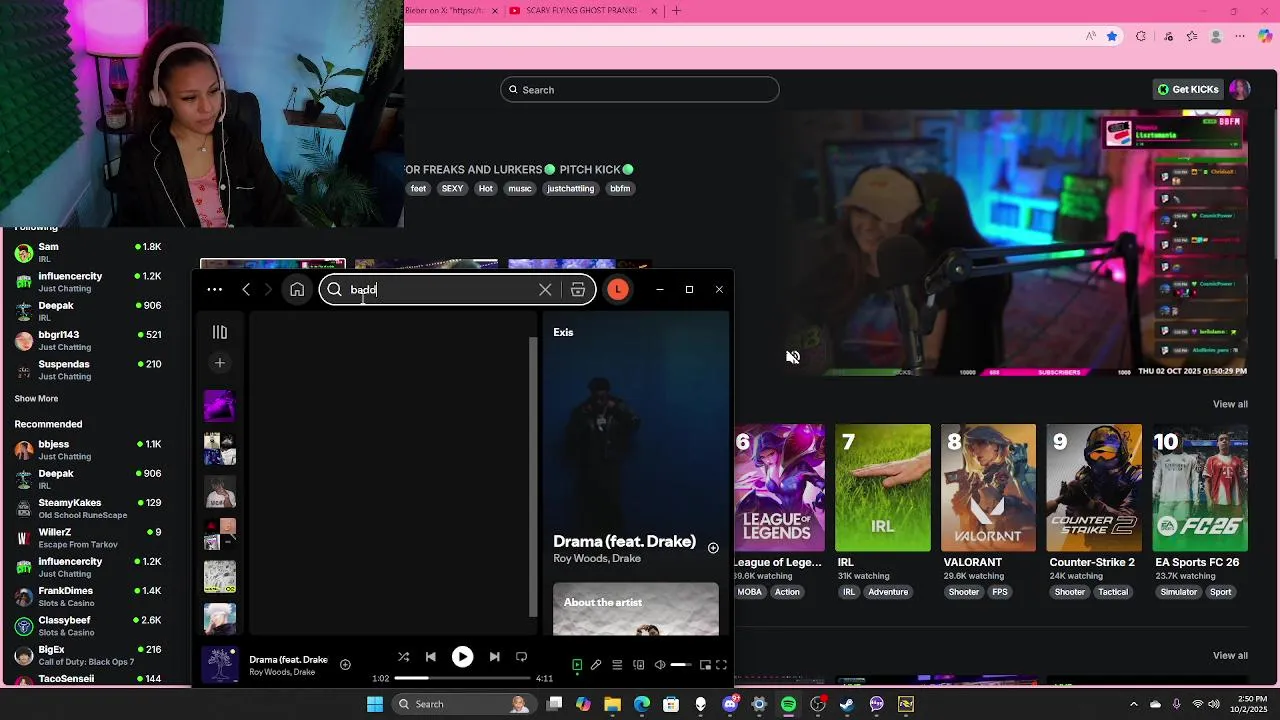Add Drama to library in Now Playing panel
The width and height of the screenshot is (1280, 720).
click(x=713, y=548)
